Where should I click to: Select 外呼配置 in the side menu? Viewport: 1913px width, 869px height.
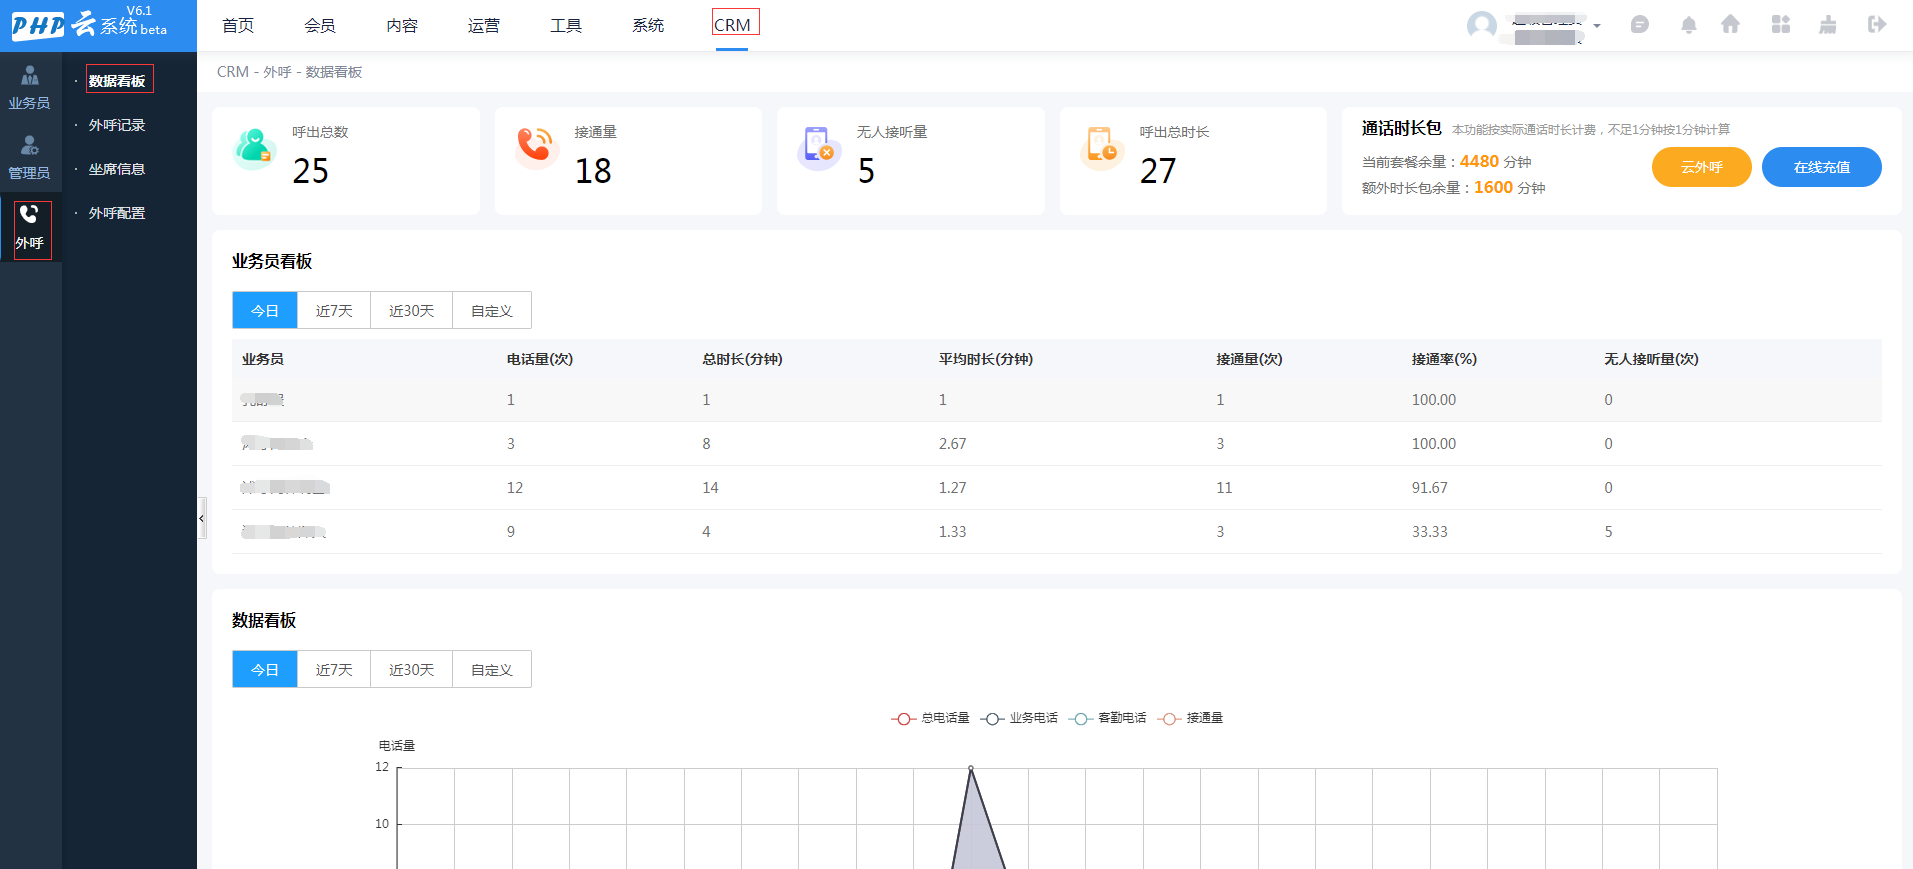tap(117, 213)
